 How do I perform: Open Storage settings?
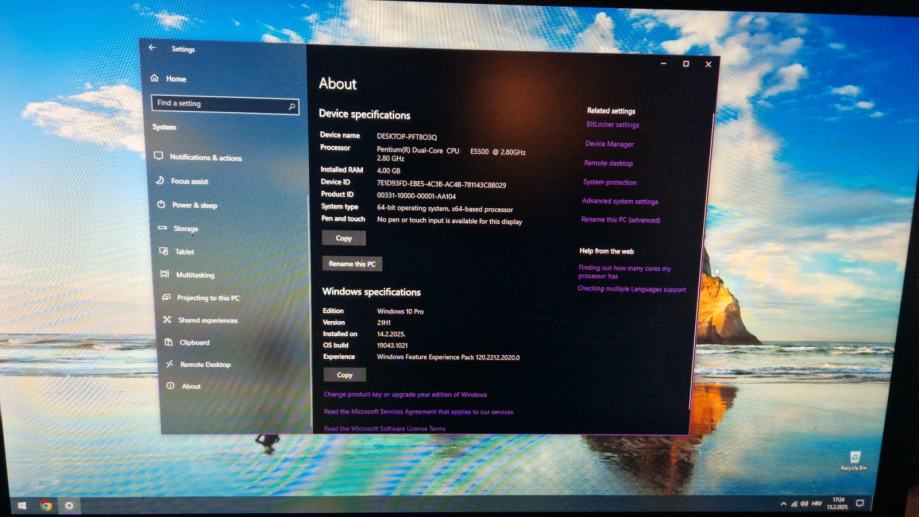click(178, 229)
